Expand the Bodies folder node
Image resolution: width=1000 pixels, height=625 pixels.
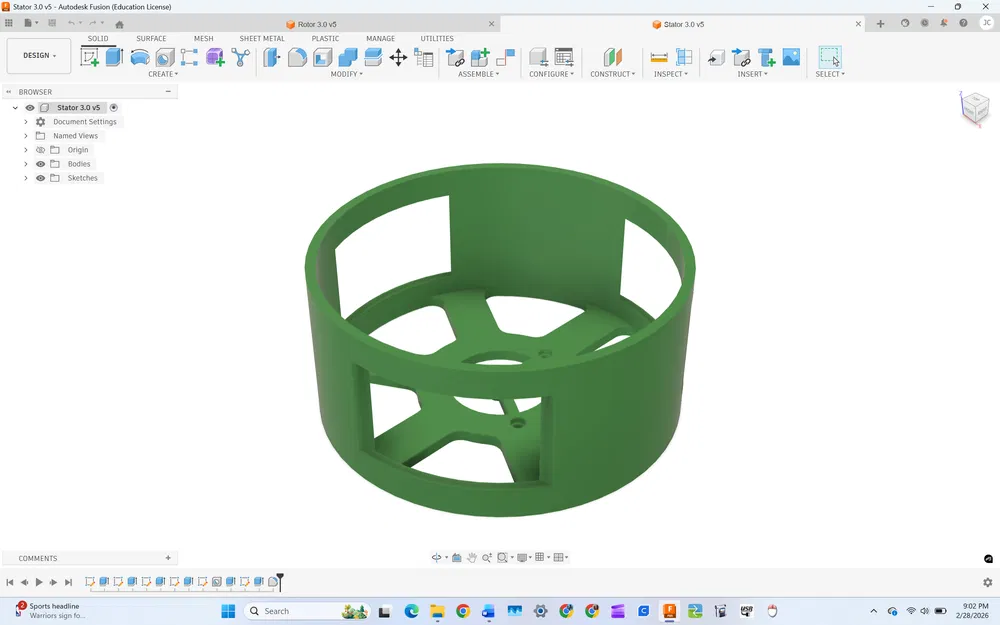(x=26, y=164)
